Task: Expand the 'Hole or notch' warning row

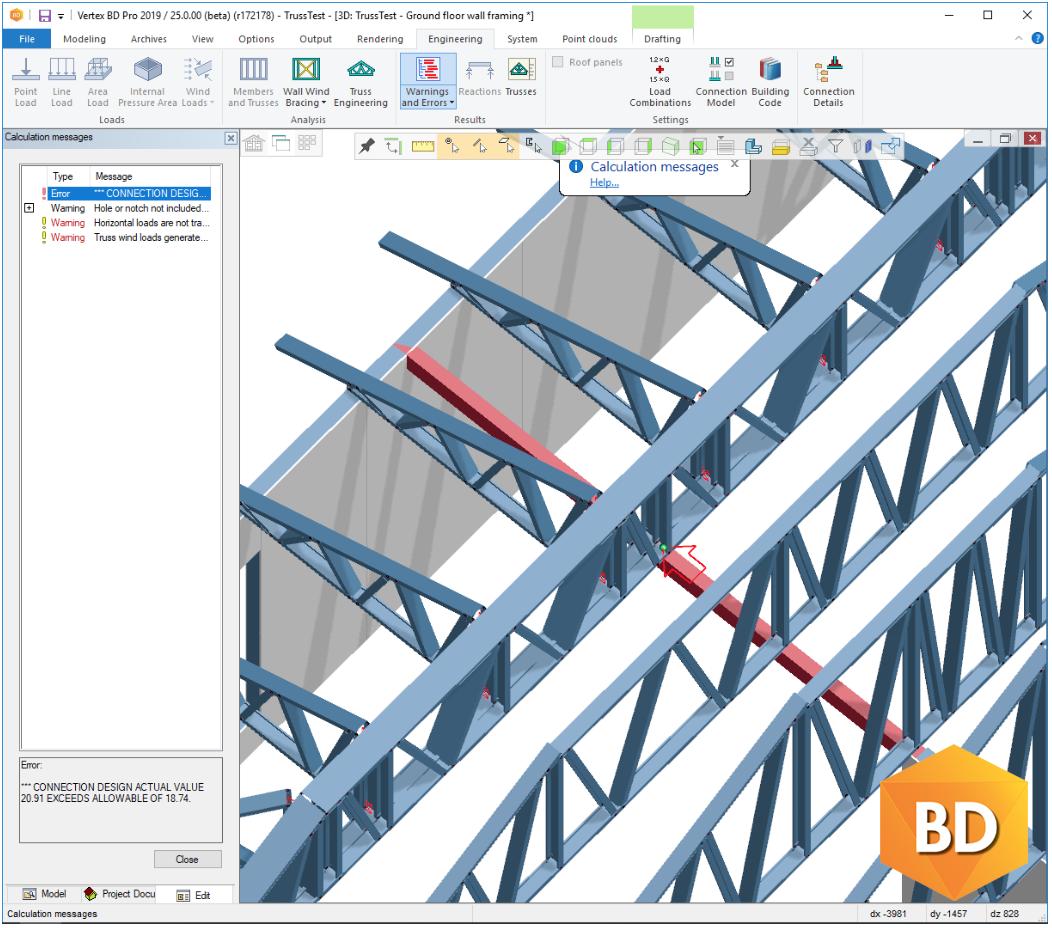Action: (x=29, y=208)
